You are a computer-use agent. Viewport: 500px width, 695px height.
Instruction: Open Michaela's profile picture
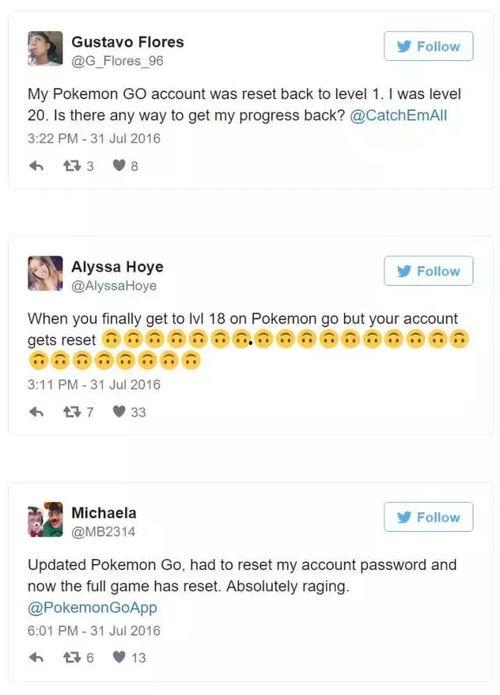(x=45, y=519)
